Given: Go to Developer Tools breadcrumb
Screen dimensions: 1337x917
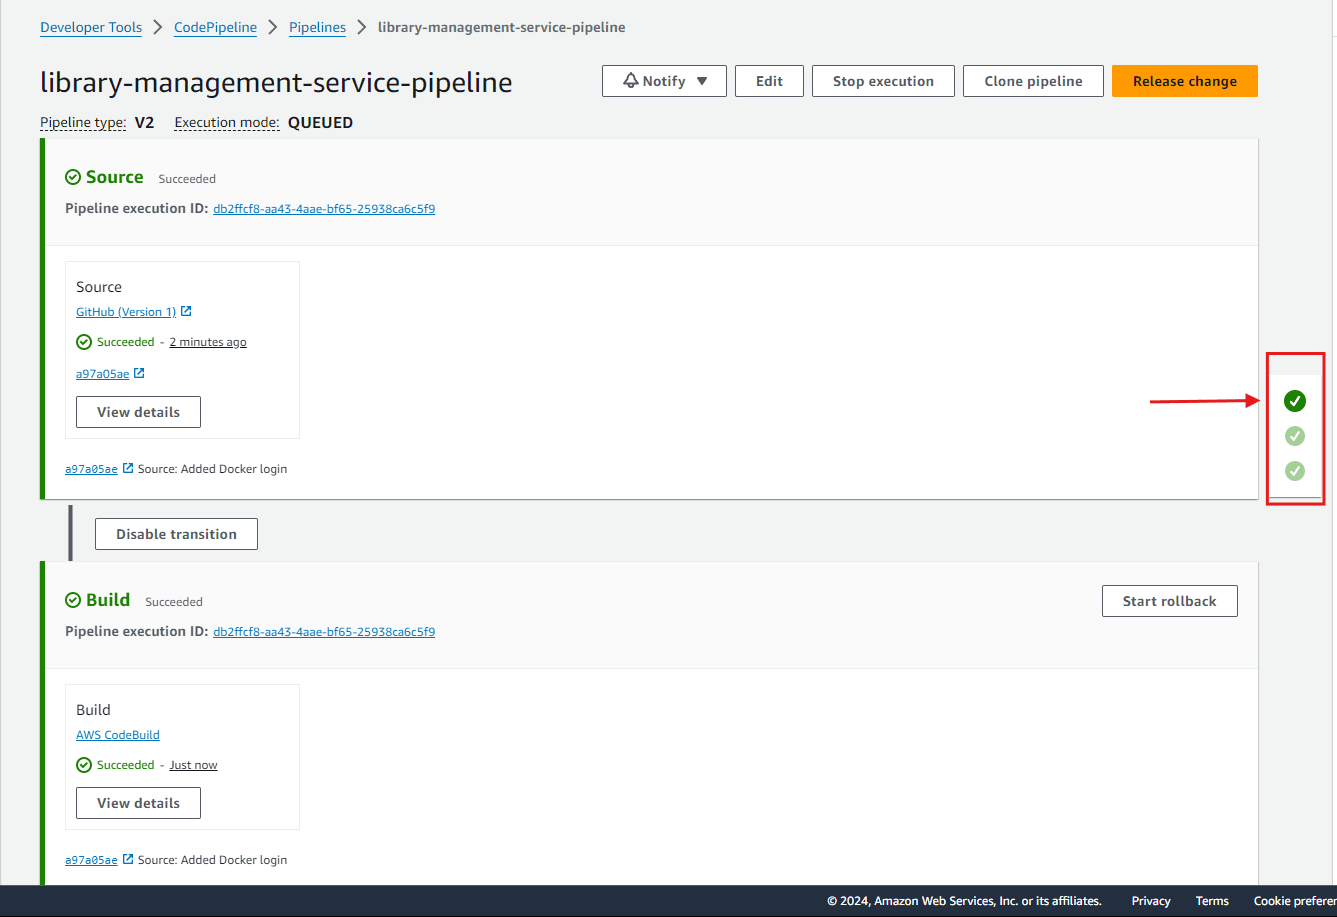Looking at the screenshot, I should pos(91,27).
